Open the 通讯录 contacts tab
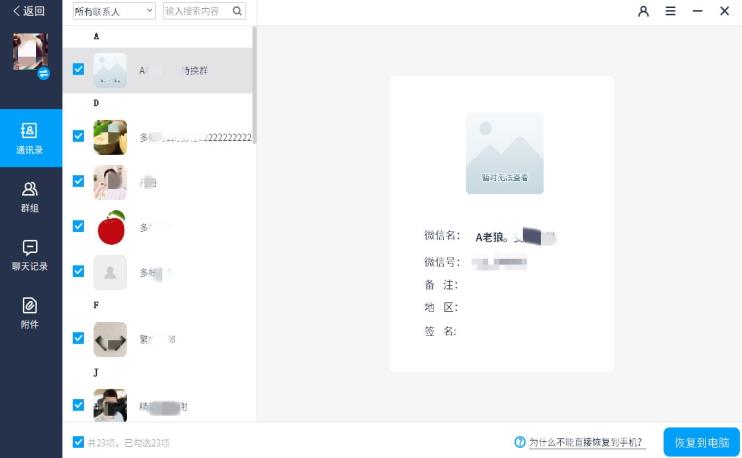This screenshot has width=742, height=458. click(x=31, y=138)
